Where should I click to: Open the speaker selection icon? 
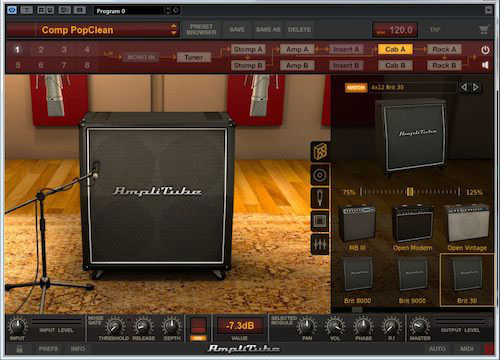pos(320,175)
